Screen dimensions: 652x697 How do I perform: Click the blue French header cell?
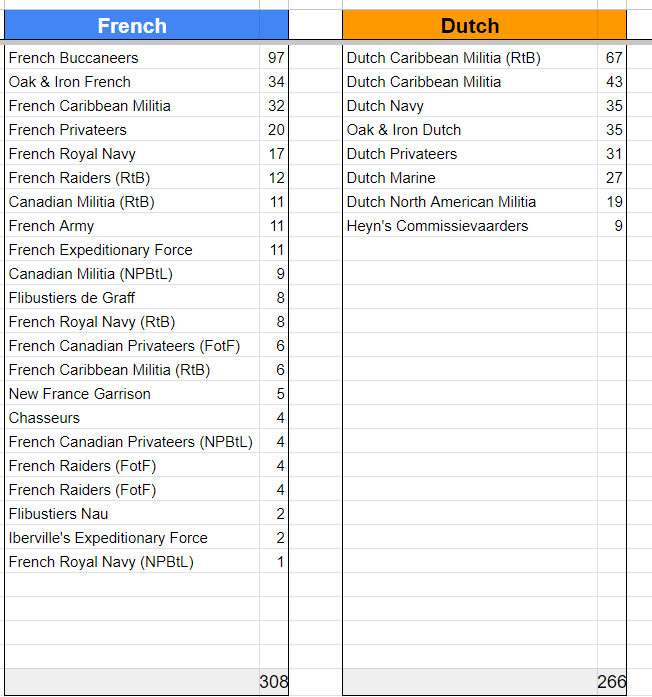[132, 26]
